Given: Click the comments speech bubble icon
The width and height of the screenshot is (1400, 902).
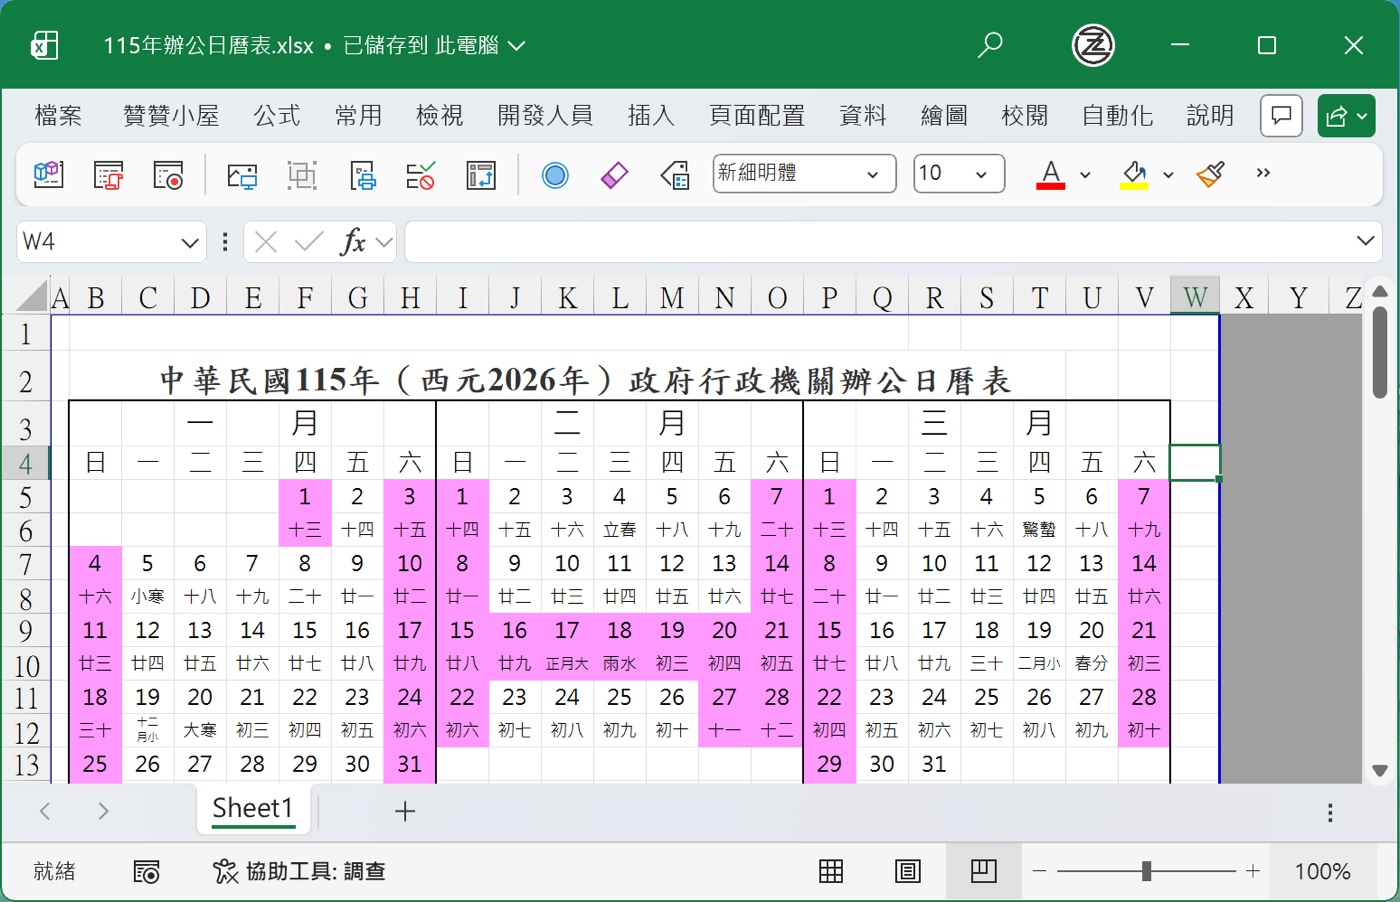Looking at the screenshot, I should pos(1281,116).
